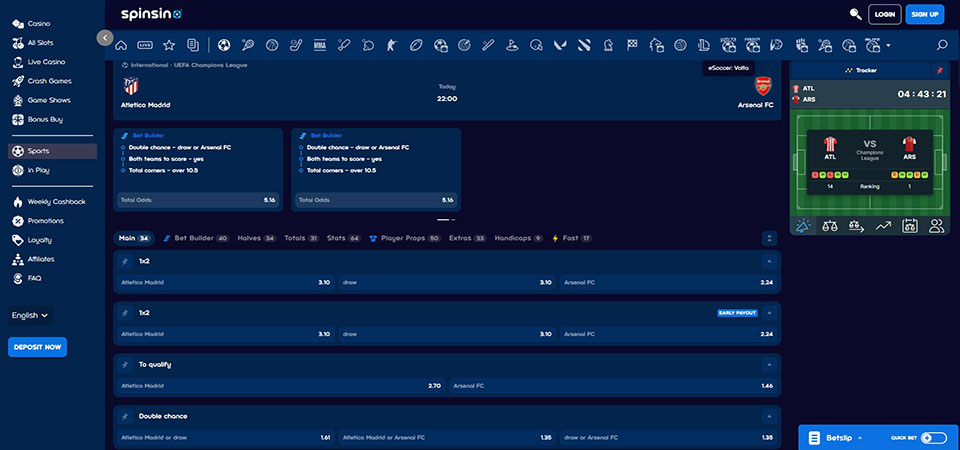Select the rugby ball sport icon
Viewport: 960px width, 450px height.
pyautogui.click(x=416, y=45)
